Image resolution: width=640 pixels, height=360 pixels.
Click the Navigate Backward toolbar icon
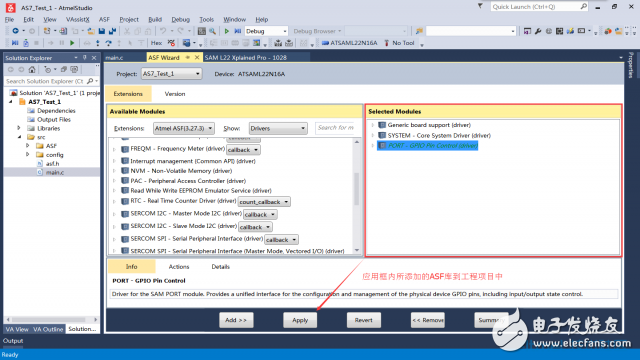click(15, 31)
